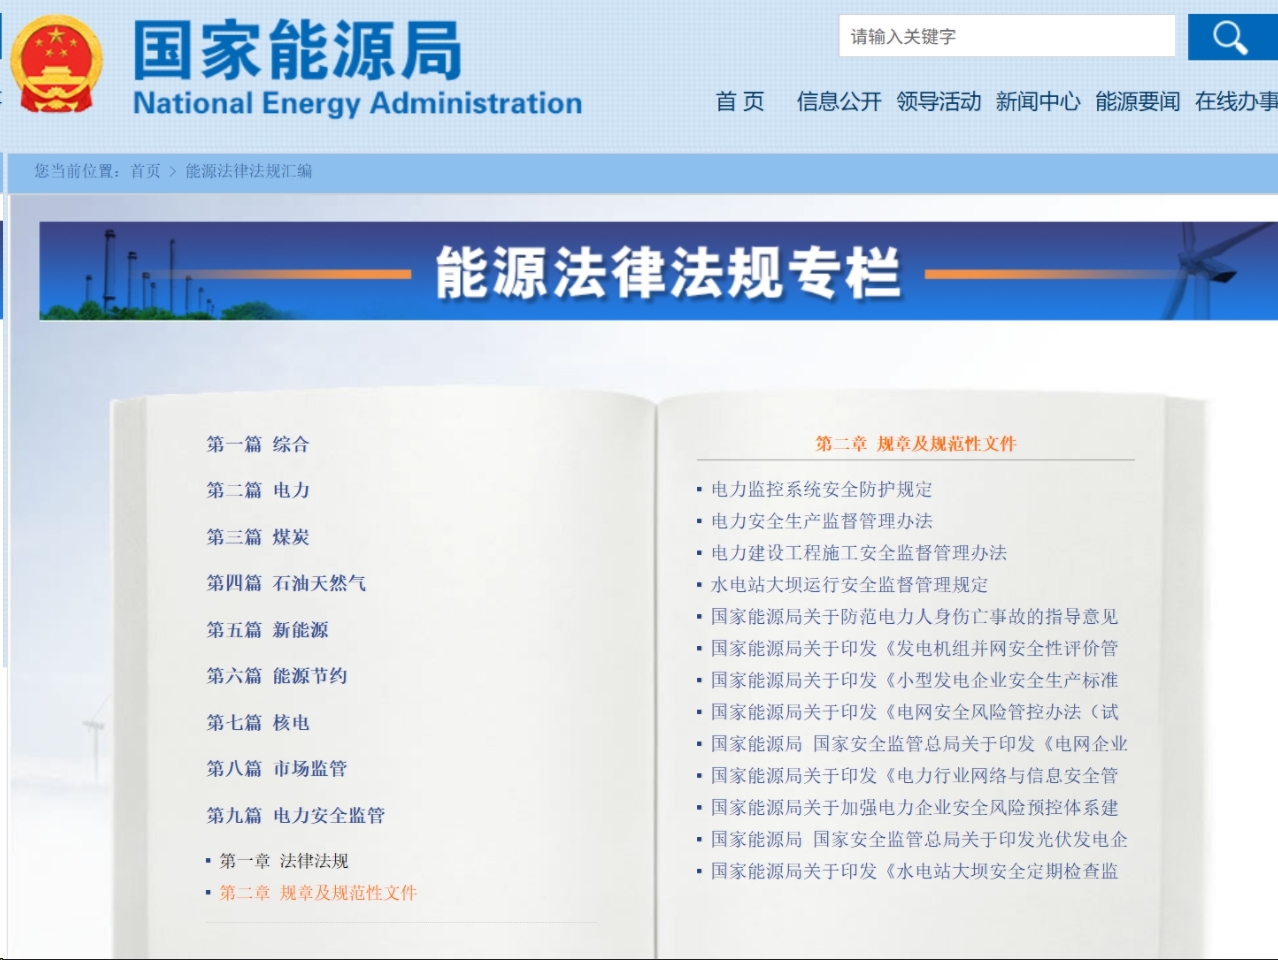Image resolution: width=1278 pixels, height=960 pixels.
Task: Focus the keyword search input field
Action: (1007, 36)
